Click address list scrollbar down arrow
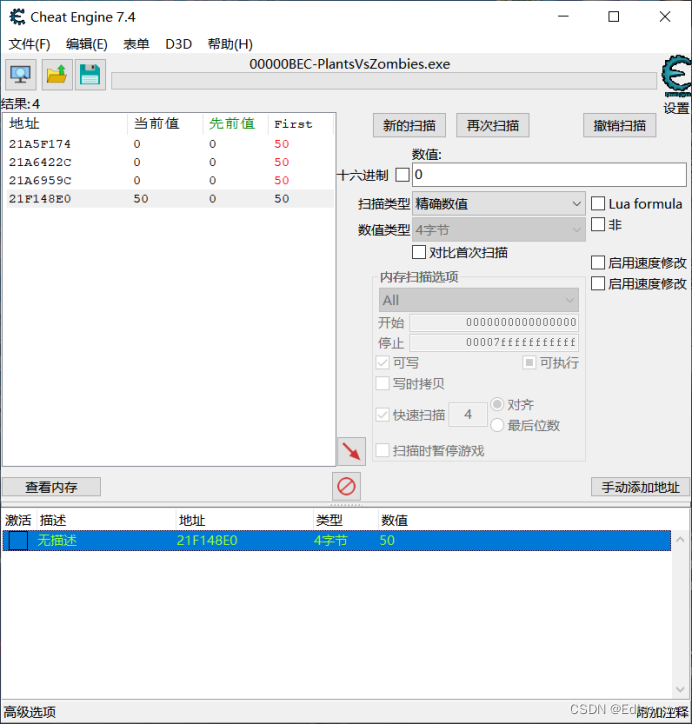Viewport: 692px width, 724px height. [680, 689]
